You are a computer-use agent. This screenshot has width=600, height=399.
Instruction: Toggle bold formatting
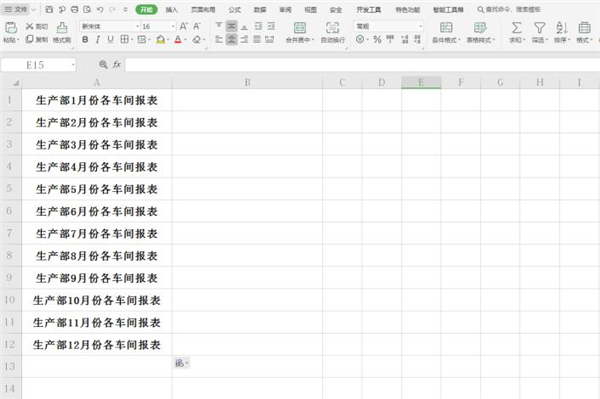(85, 40)
